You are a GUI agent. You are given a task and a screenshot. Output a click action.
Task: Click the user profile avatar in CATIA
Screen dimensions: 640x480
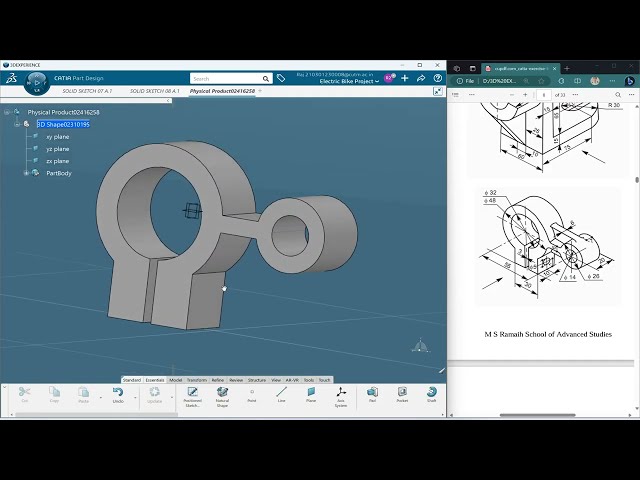tap(388, 78)
